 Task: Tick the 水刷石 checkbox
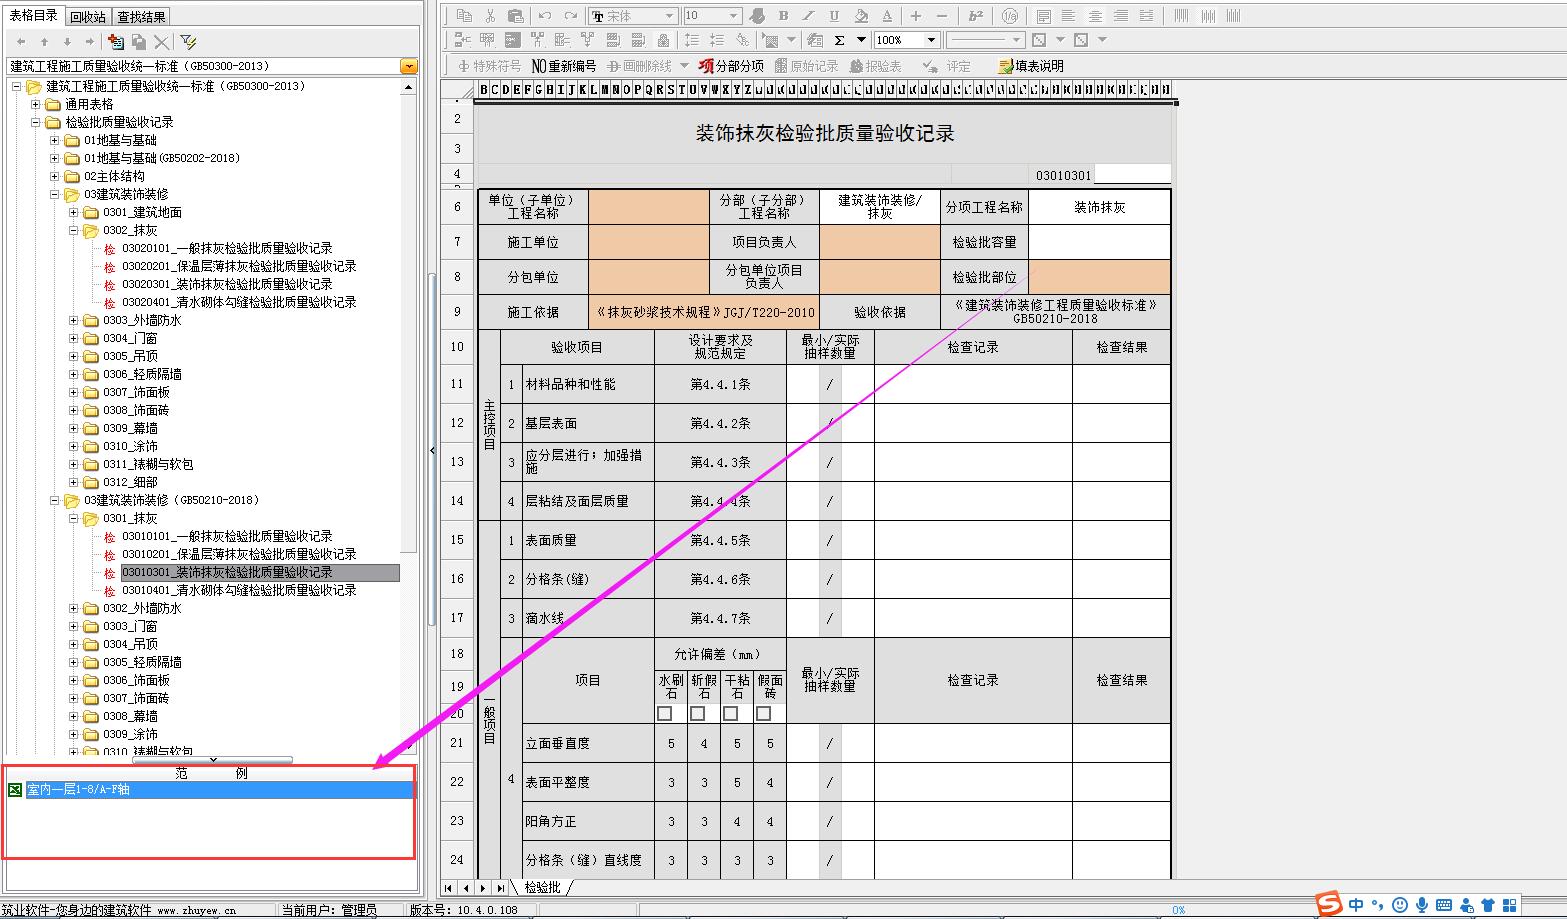(665, 714)
